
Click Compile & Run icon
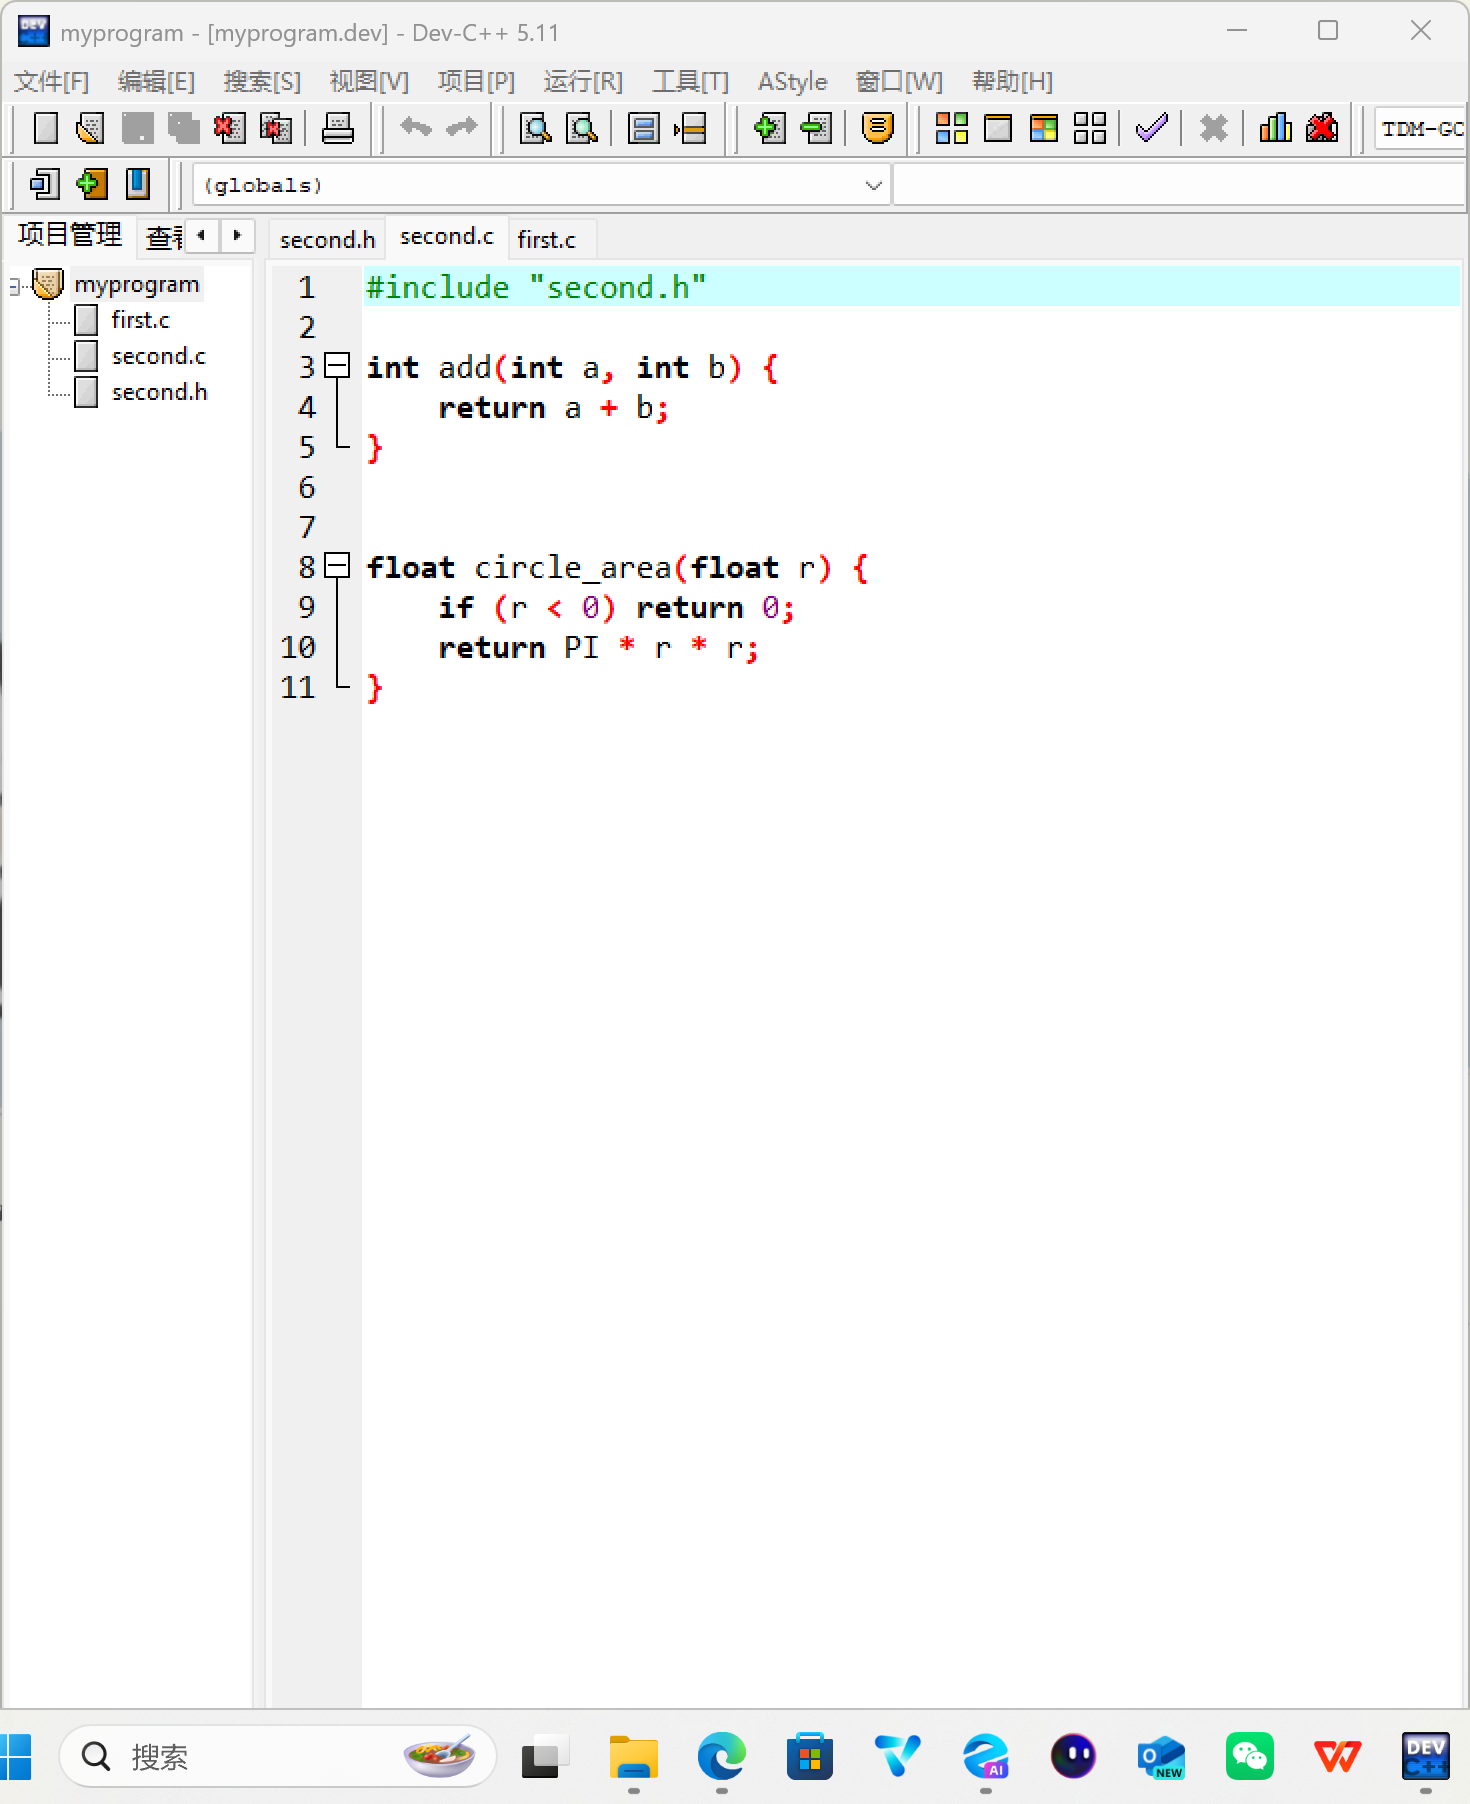[x=1044, y=128]
